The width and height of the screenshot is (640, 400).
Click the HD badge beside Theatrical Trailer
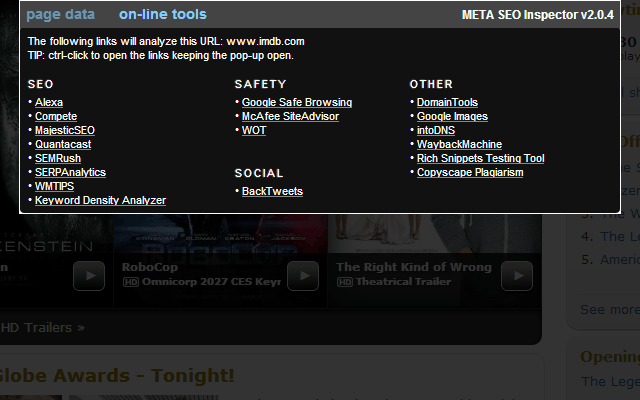(345, 282)
